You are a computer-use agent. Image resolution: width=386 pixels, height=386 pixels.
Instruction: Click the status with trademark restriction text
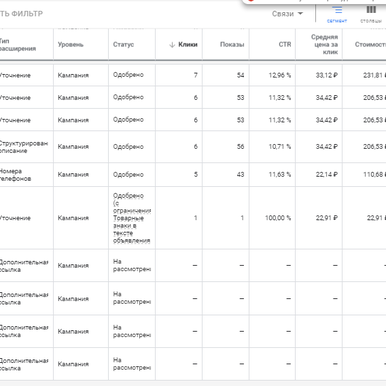pos(132,218)
